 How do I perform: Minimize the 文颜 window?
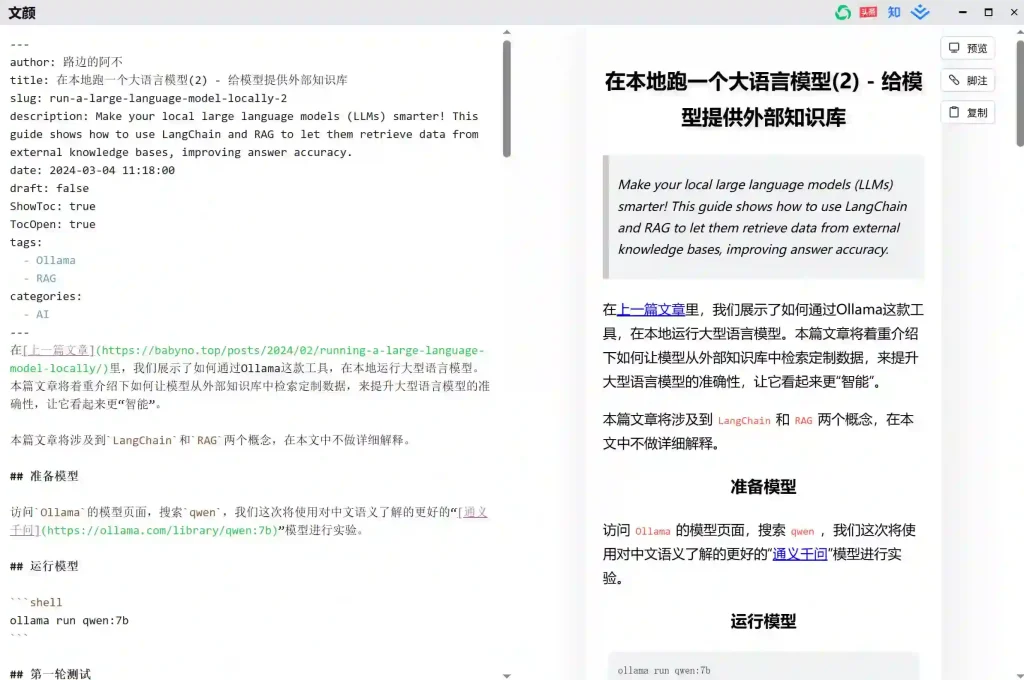pyautogui.click(x=963, y=12)
